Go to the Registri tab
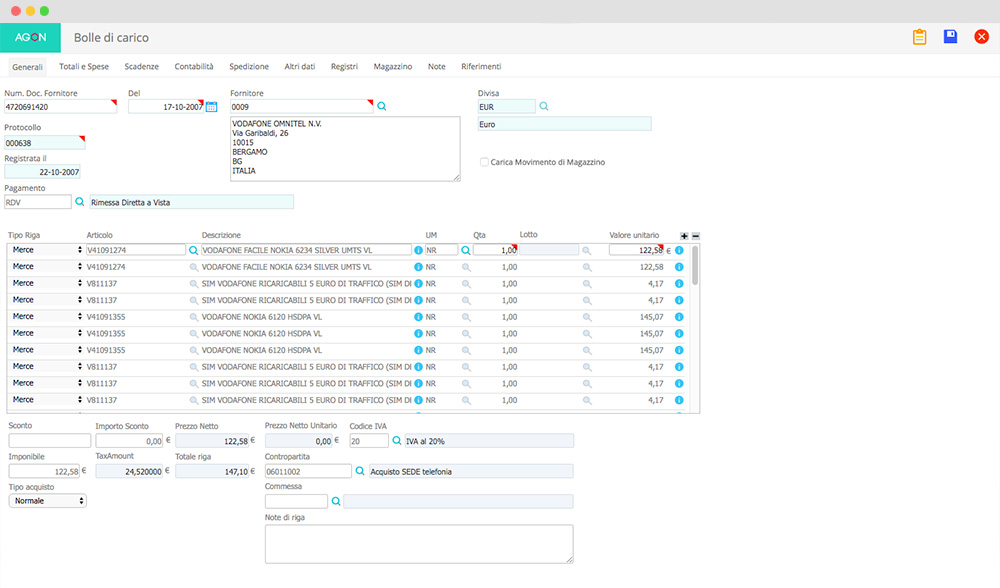This screenshot has height=588, width=1000. 344,66
